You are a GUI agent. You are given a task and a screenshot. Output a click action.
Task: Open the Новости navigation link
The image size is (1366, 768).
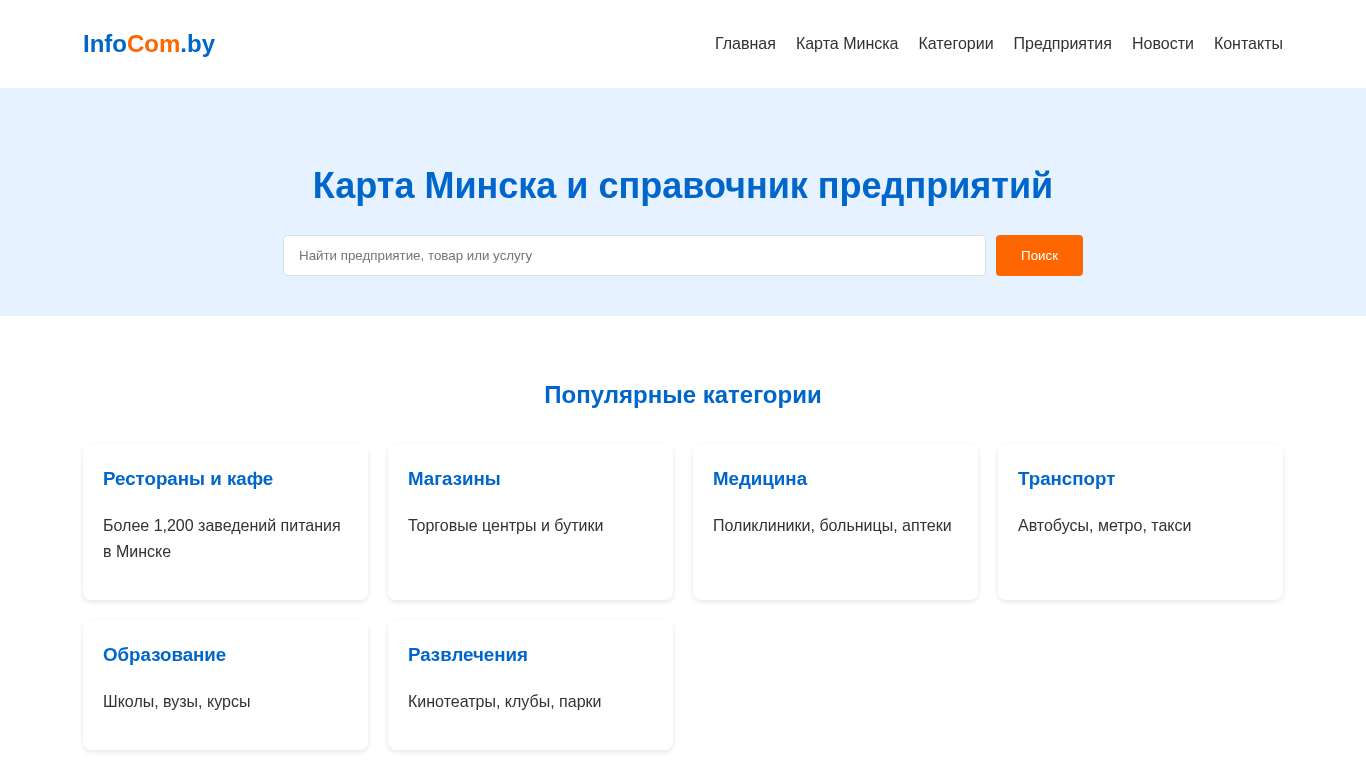coord(1163,44)
